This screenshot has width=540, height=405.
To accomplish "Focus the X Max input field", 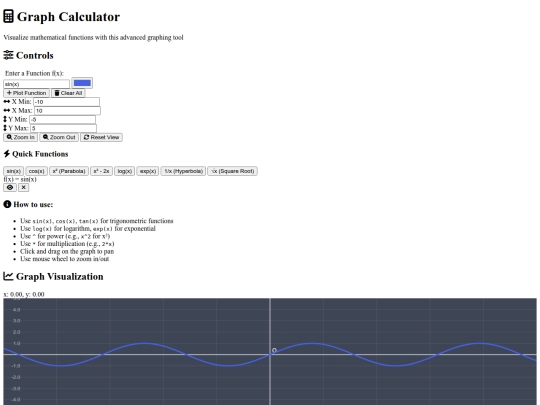I will click(x=68, y=111).
